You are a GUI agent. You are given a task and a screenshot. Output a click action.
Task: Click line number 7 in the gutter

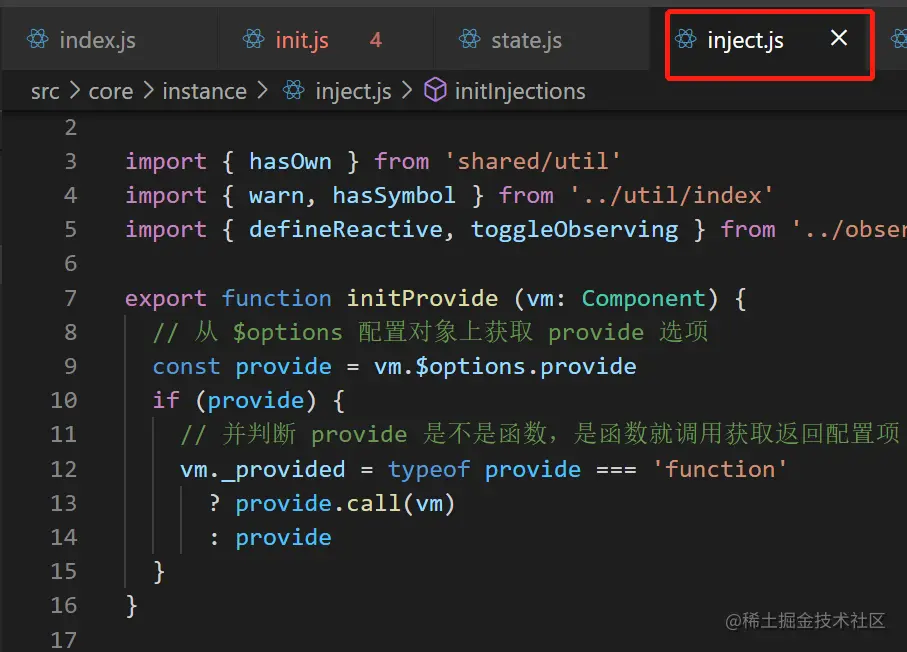coord(71,298)
